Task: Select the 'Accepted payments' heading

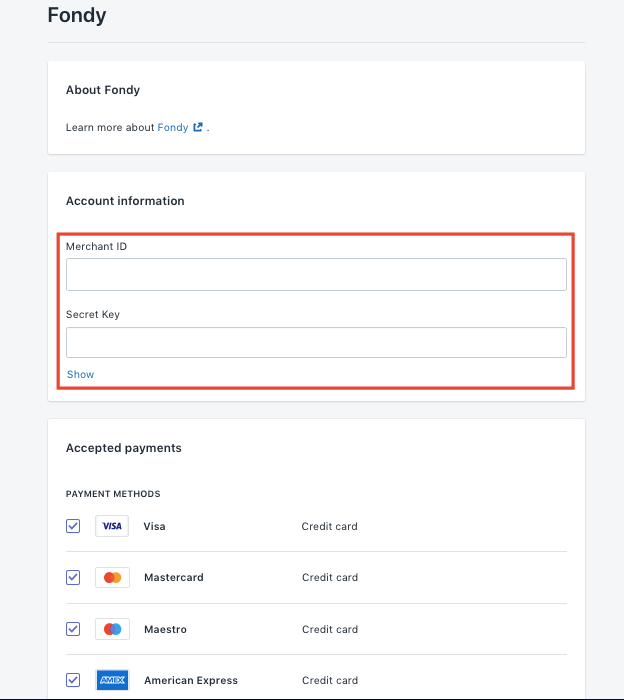Action: point(124,448)
